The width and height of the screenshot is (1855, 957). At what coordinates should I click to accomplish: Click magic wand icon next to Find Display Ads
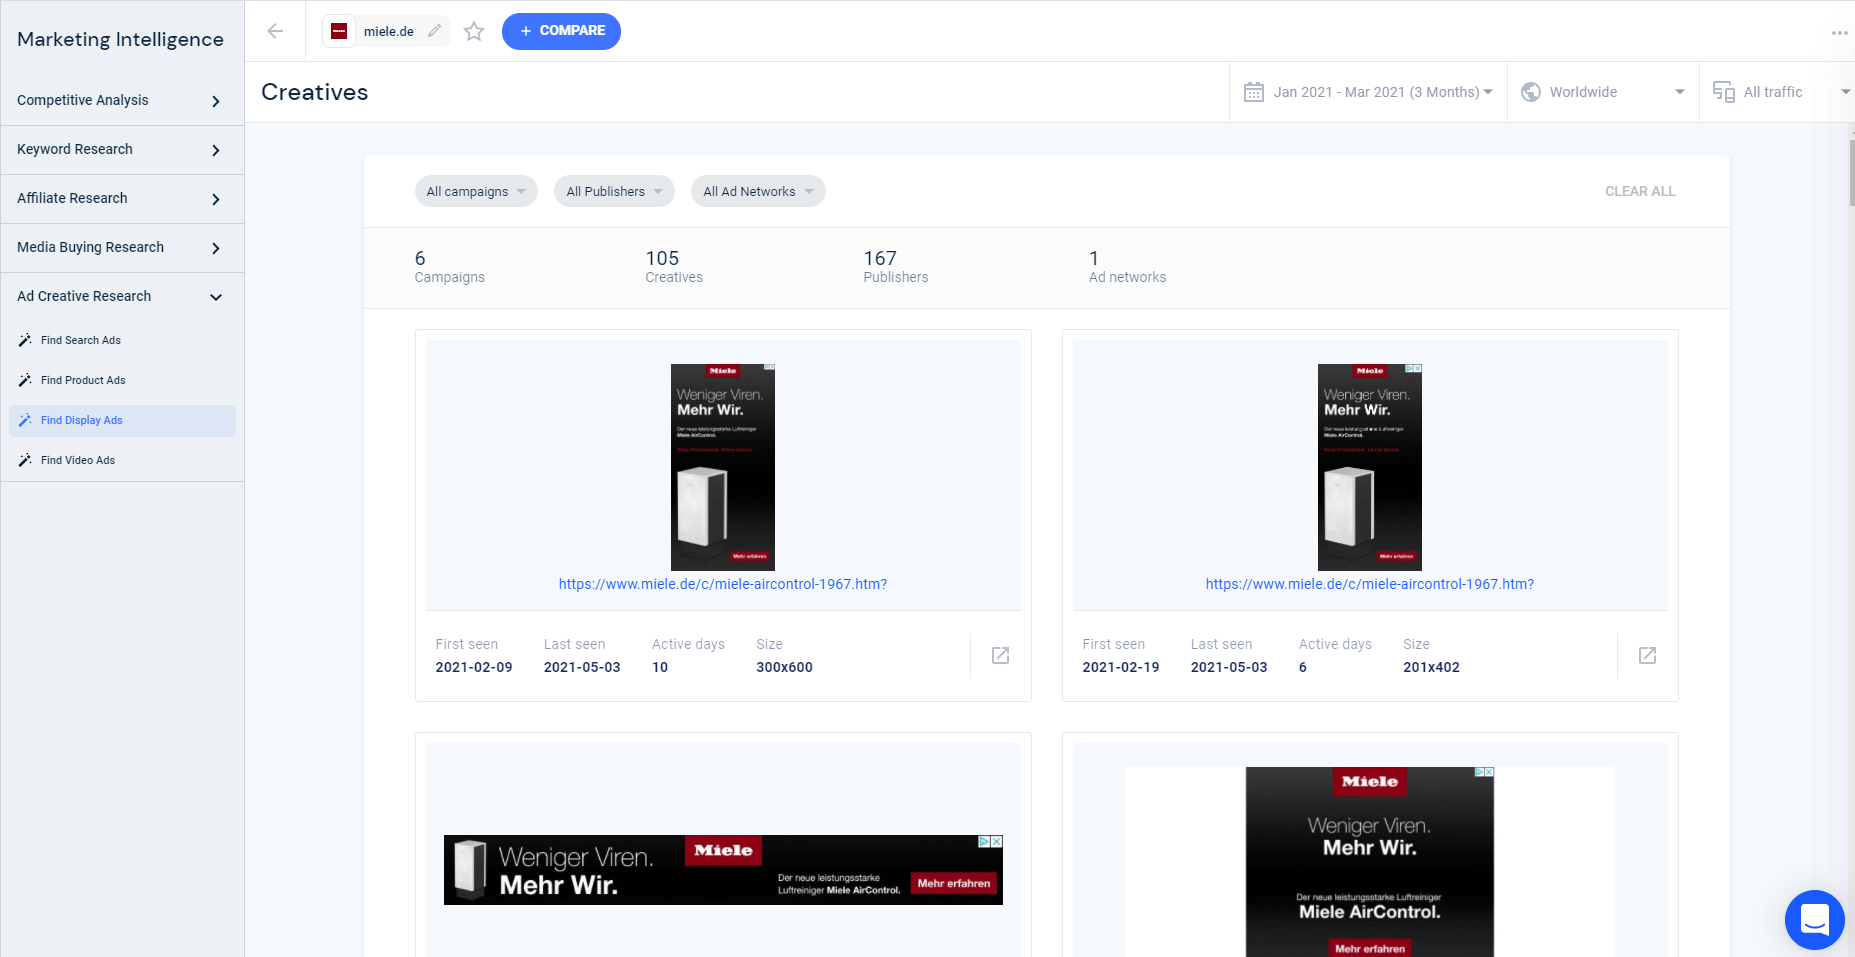25,420
